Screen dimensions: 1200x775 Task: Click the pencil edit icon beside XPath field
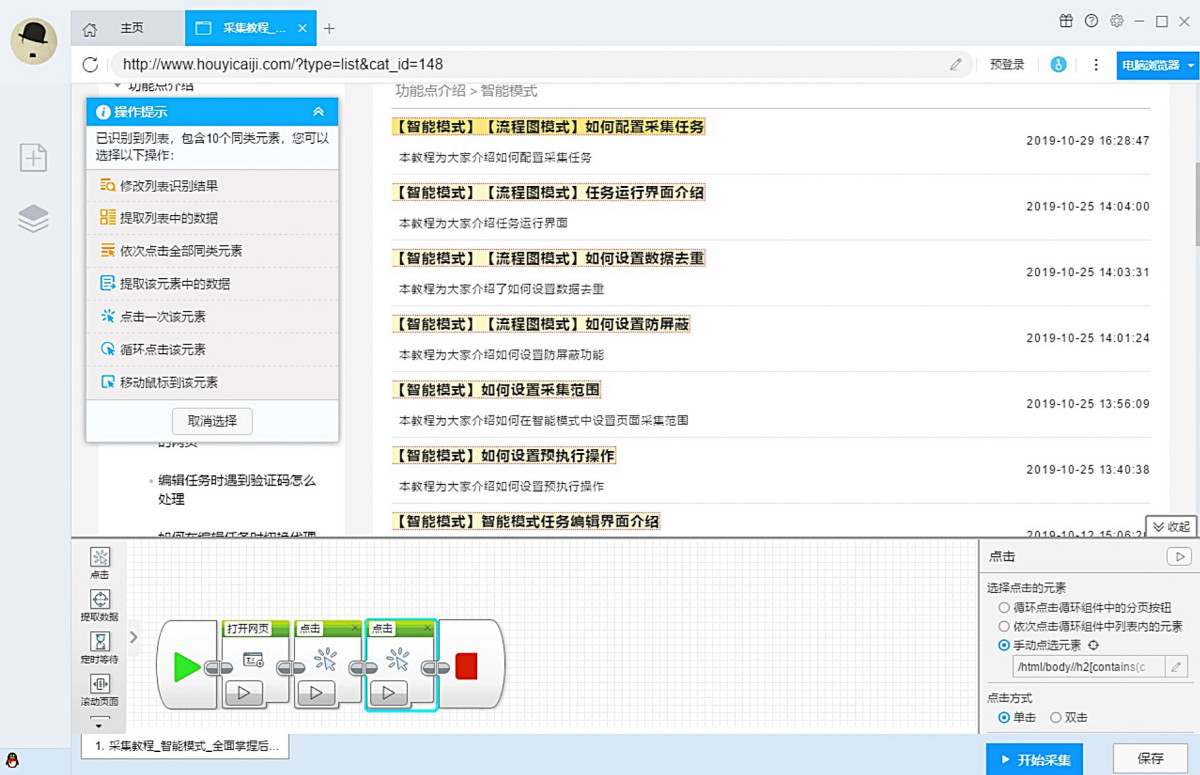1176,667
